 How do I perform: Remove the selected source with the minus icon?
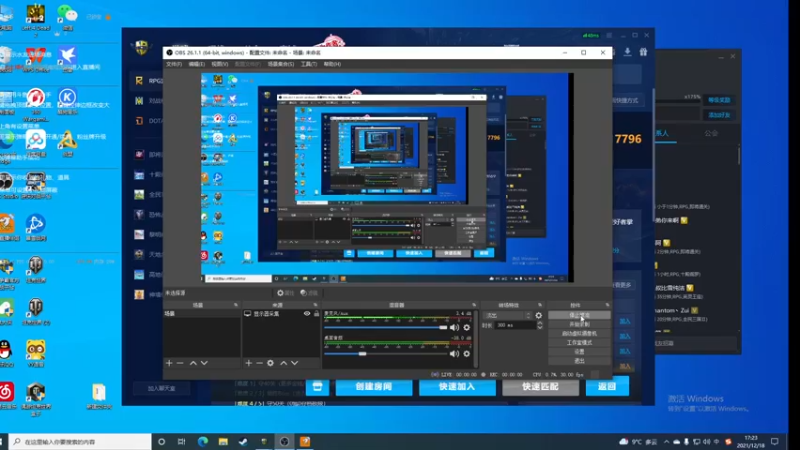[259, 363]
